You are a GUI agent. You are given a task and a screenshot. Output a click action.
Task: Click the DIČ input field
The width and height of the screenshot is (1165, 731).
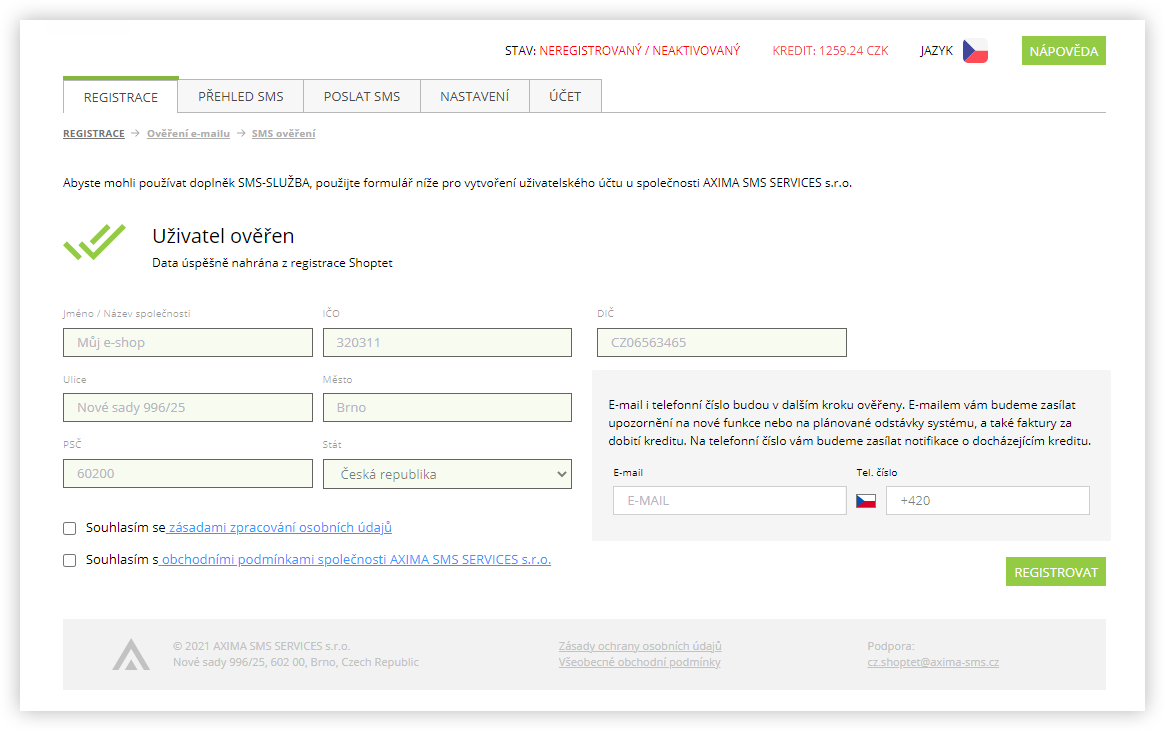721,342
